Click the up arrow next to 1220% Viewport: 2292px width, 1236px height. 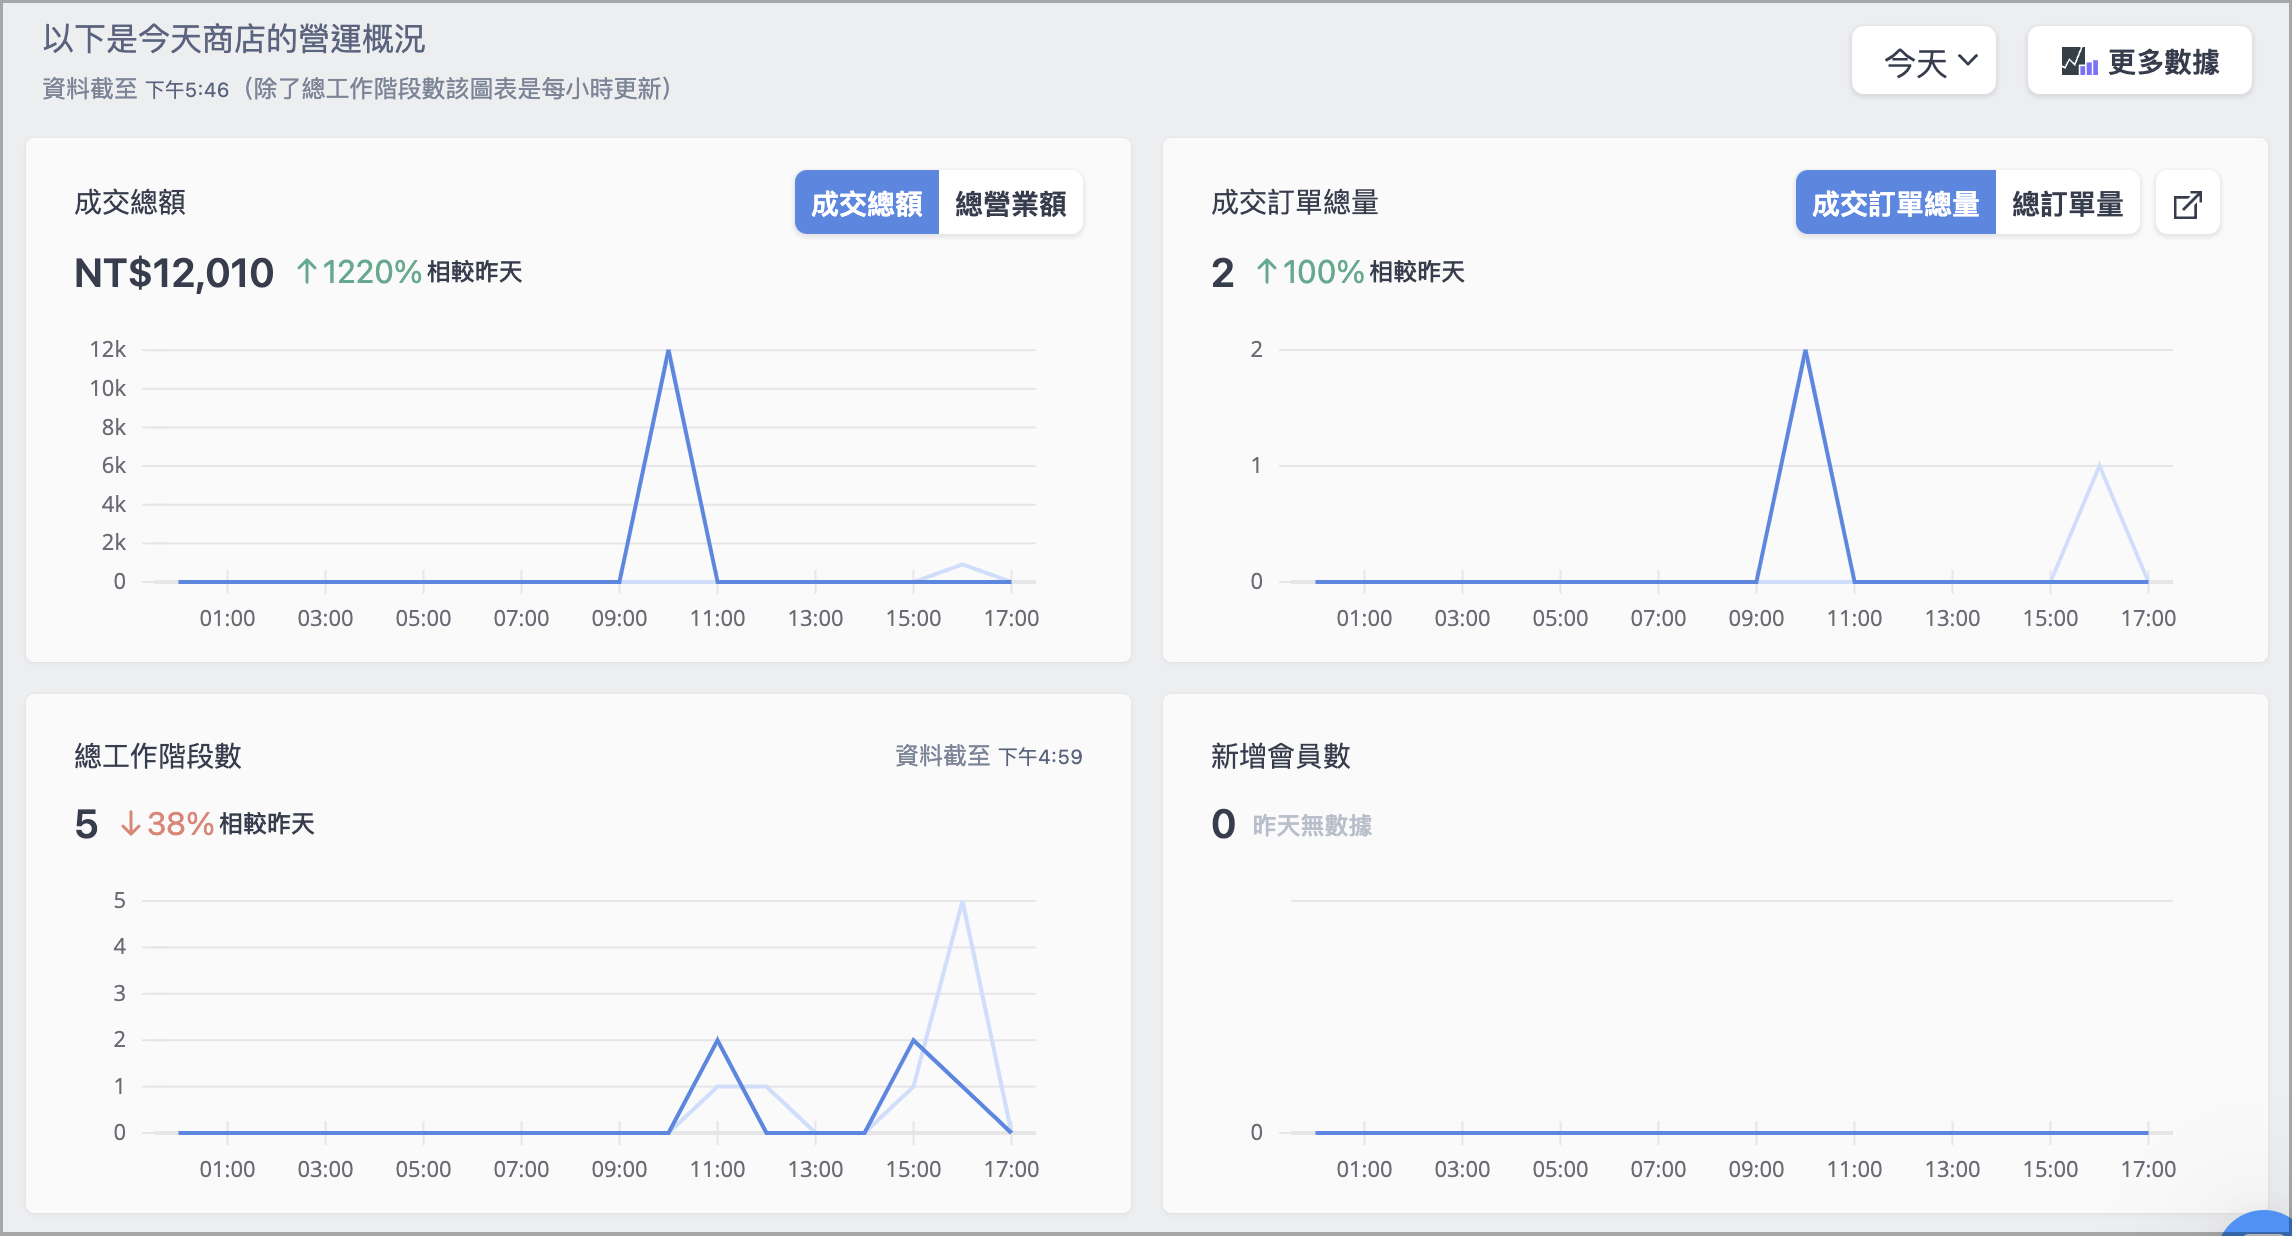click(306, 271)
